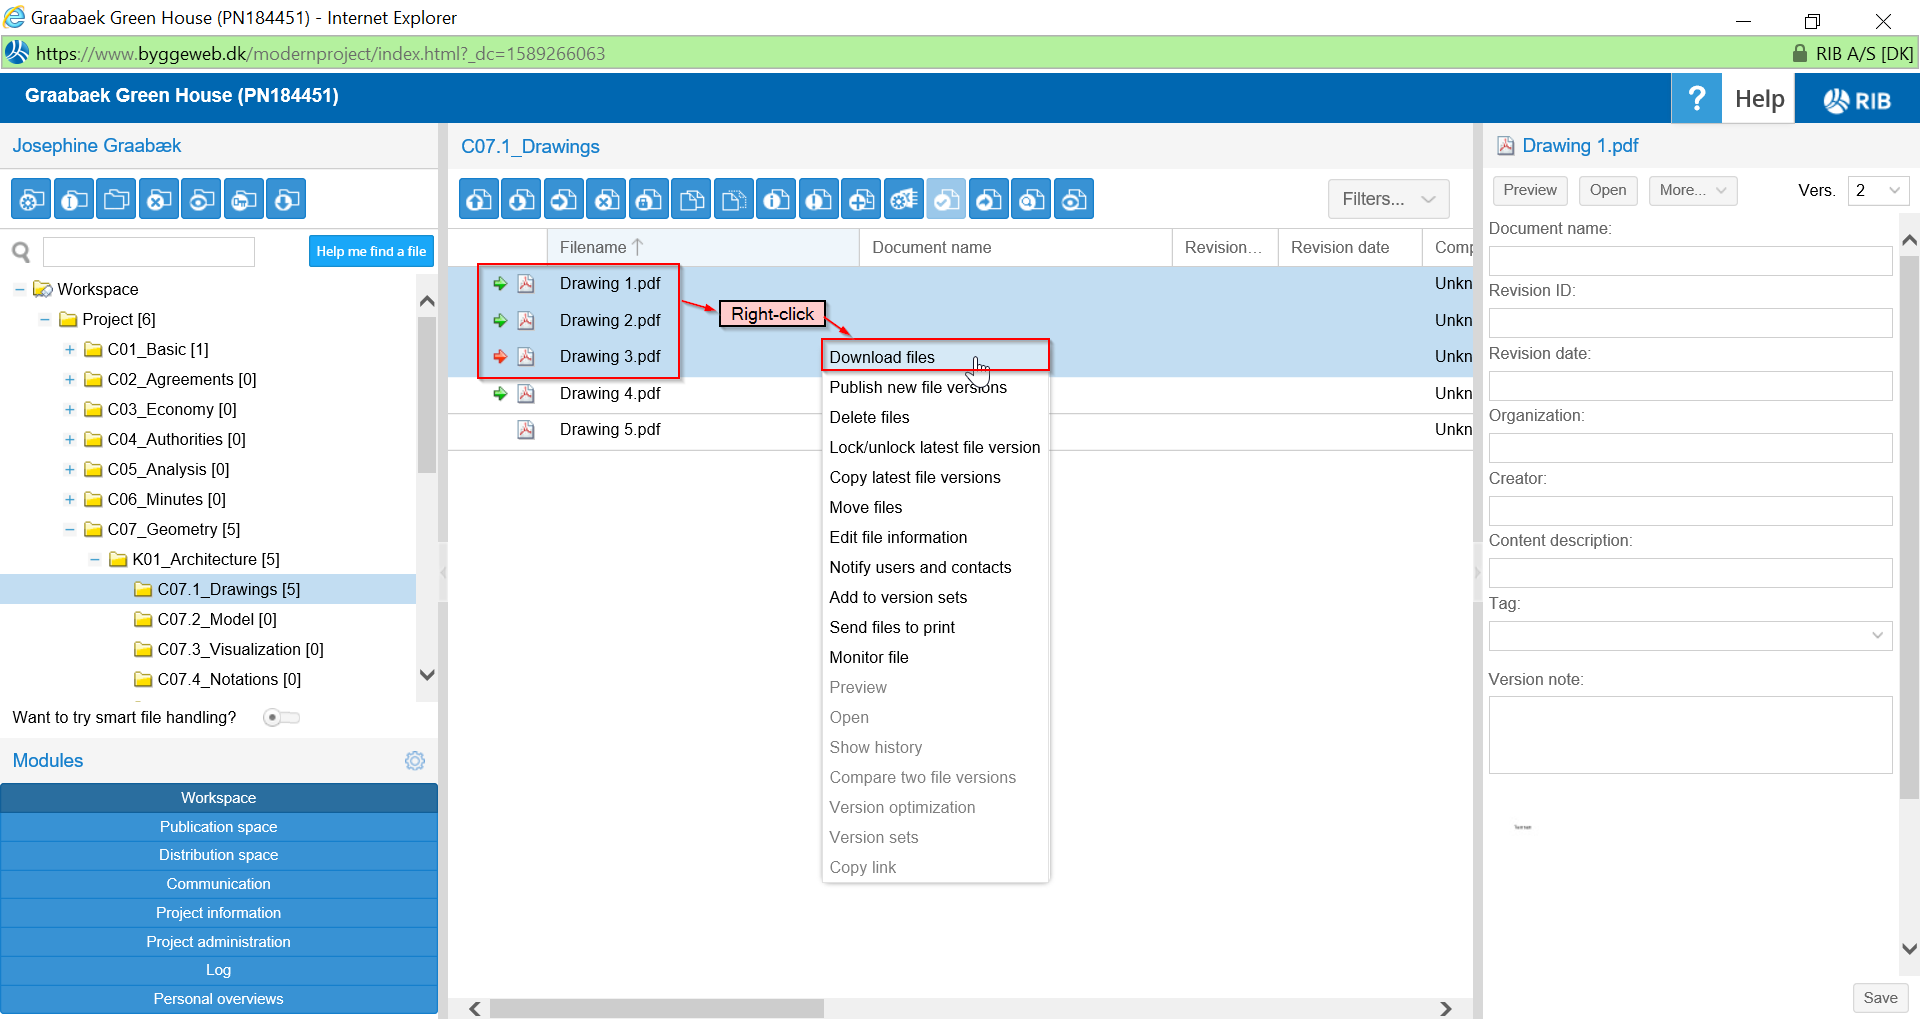Screen dimensions: 1920x1019
Task: Click the delete folder icon
Action: [158, 200]
